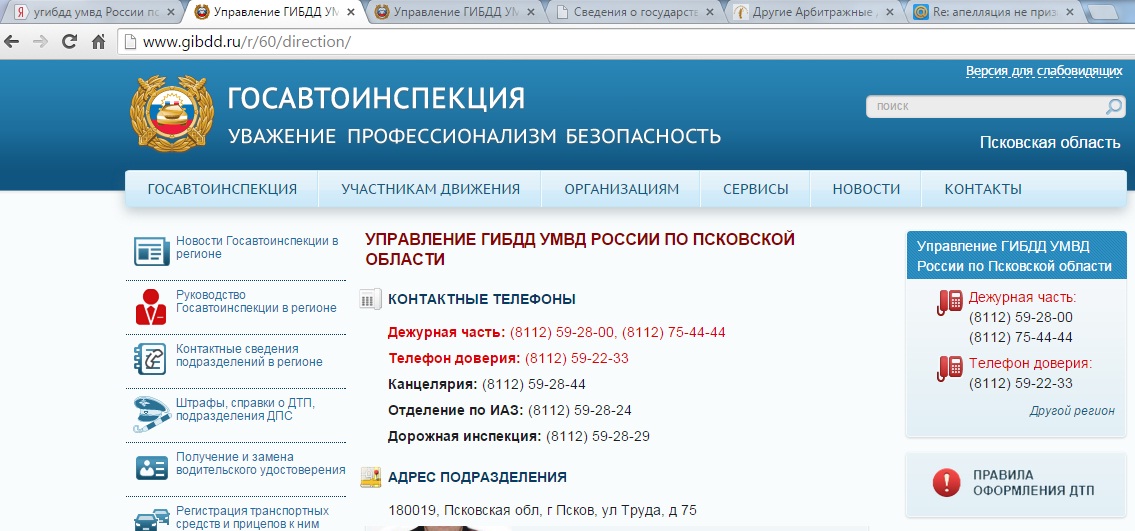This screenshot has width=1135, height=531.
Task: Click the red phone icon near Дежурная часть
Action: (x=949, y=302)
